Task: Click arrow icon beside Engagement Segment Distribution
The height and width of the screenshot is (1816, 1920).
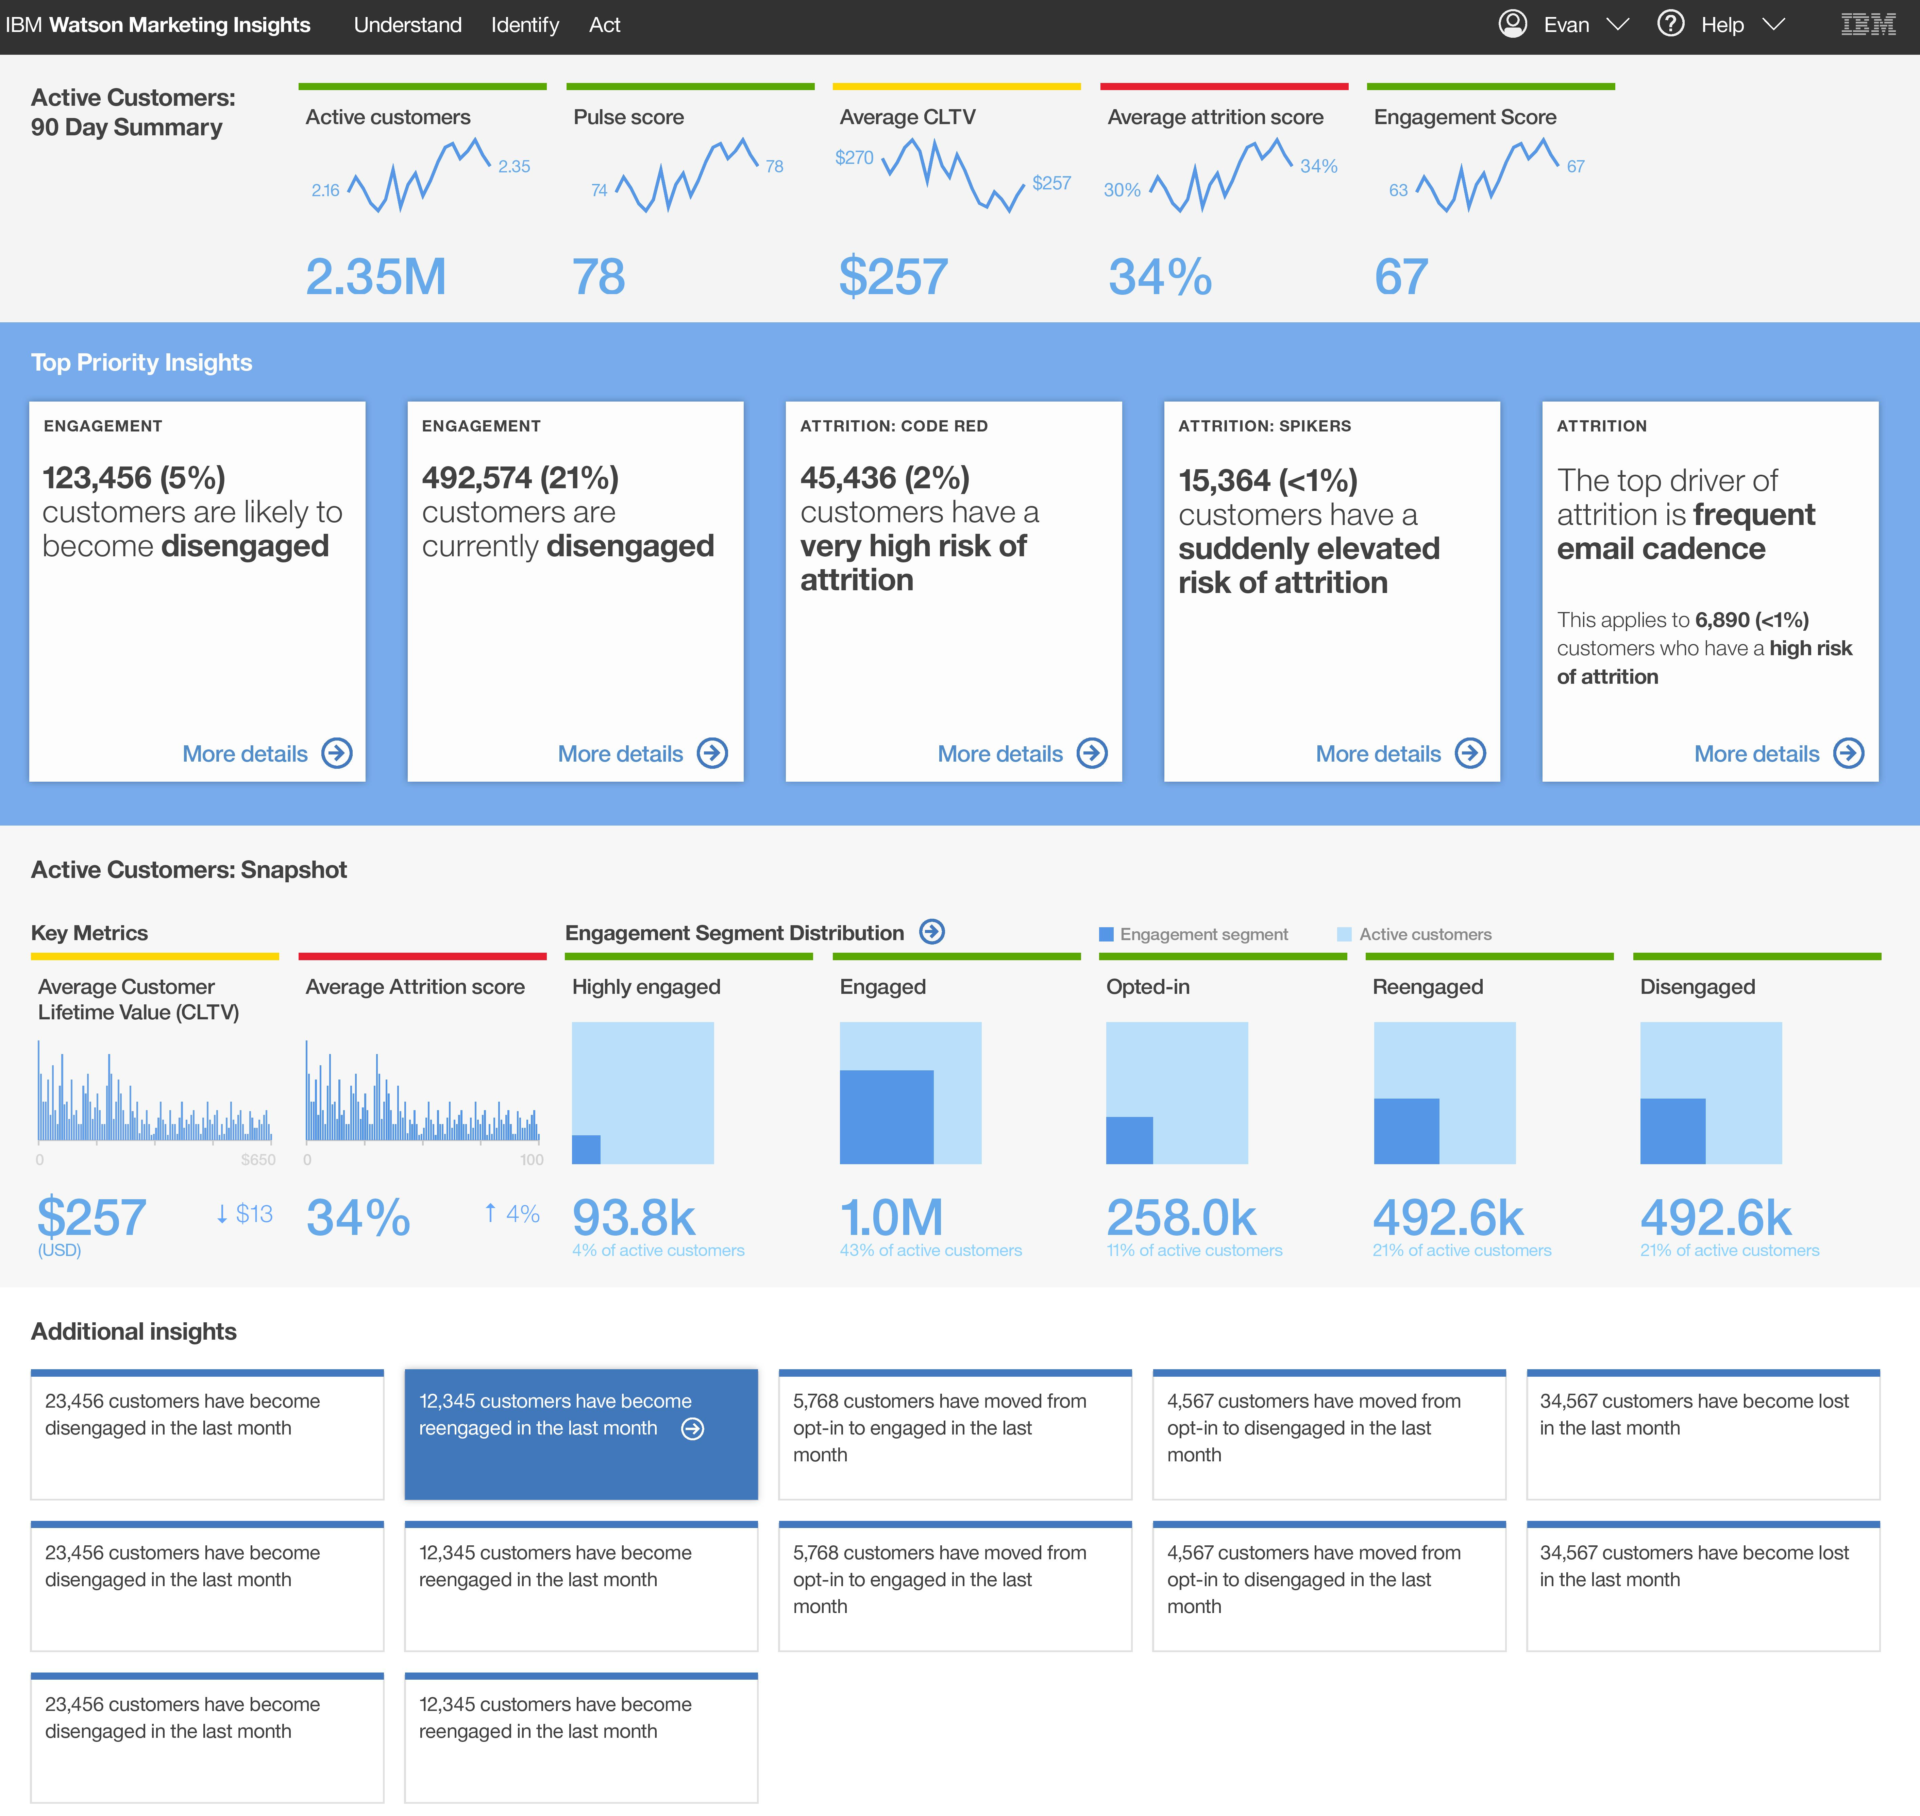Action: pos(932,932)
